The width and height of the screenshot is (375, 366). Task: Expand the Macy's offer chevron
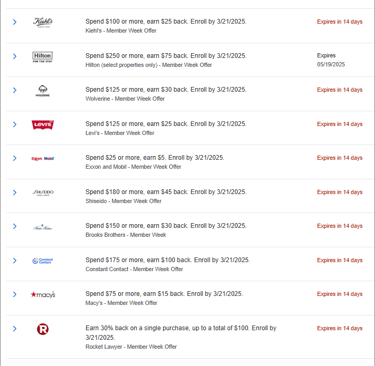[15, 294]
